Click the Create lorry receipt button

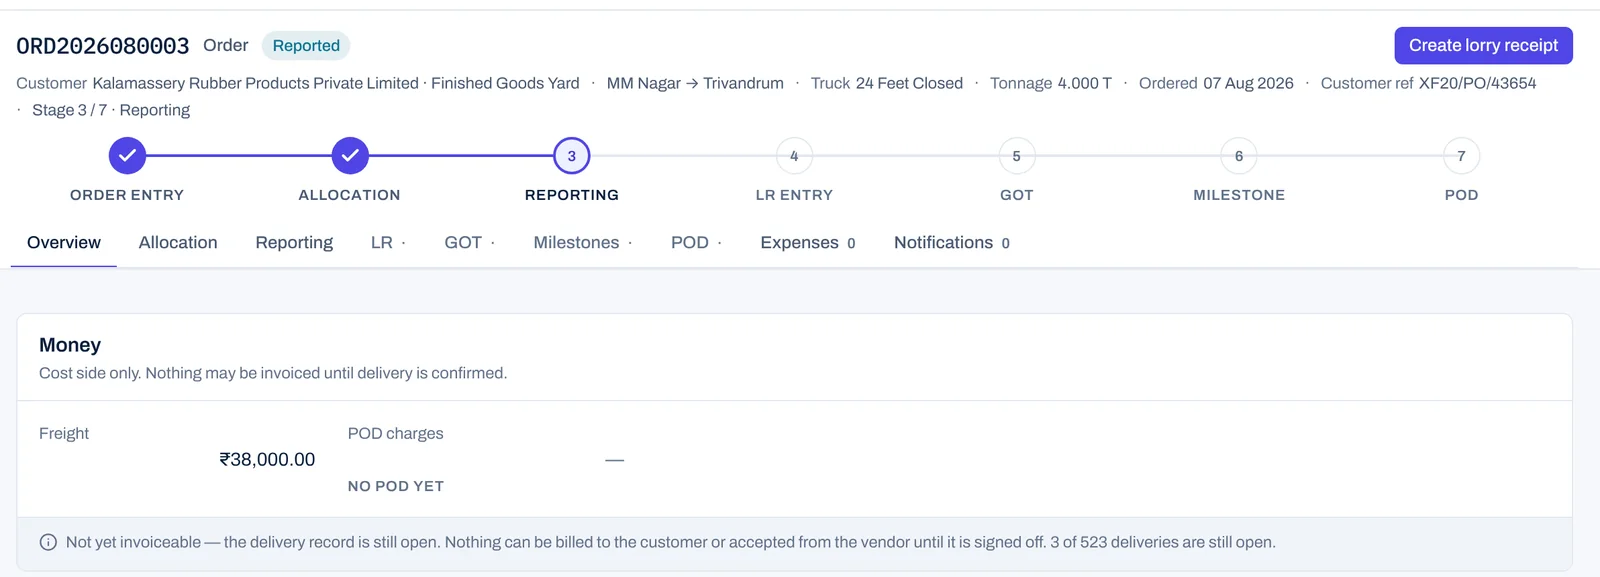1483,45
